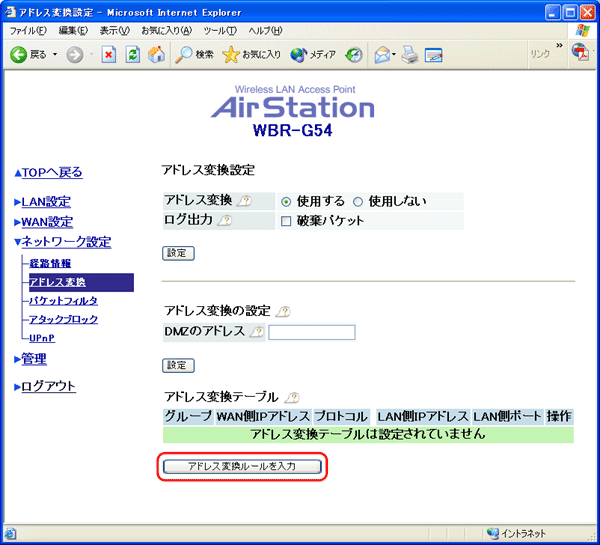Screen dimensions: 600x545
Task: Click the イントラネット zone icon in status bar
Action: coord(493,533)
